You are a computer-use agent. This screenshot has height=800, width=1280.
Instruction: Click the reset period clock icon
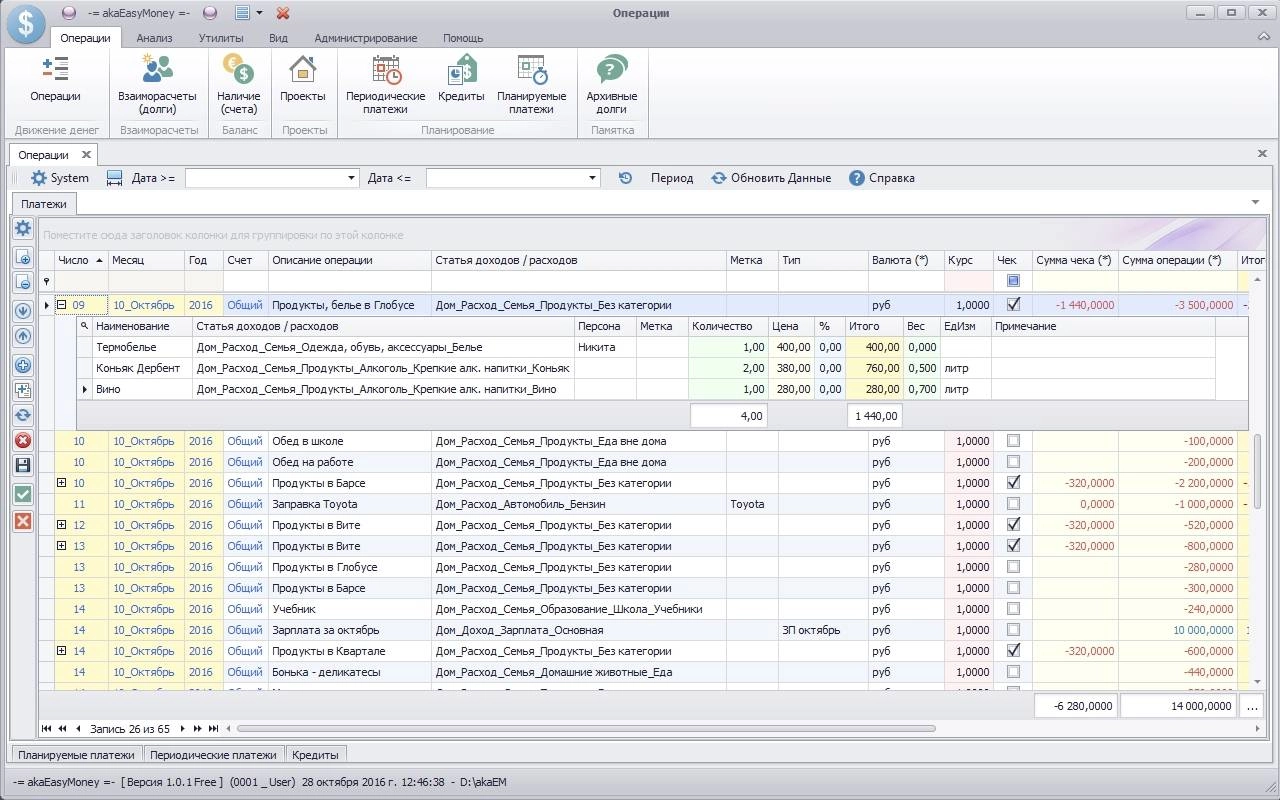(625, 178)
